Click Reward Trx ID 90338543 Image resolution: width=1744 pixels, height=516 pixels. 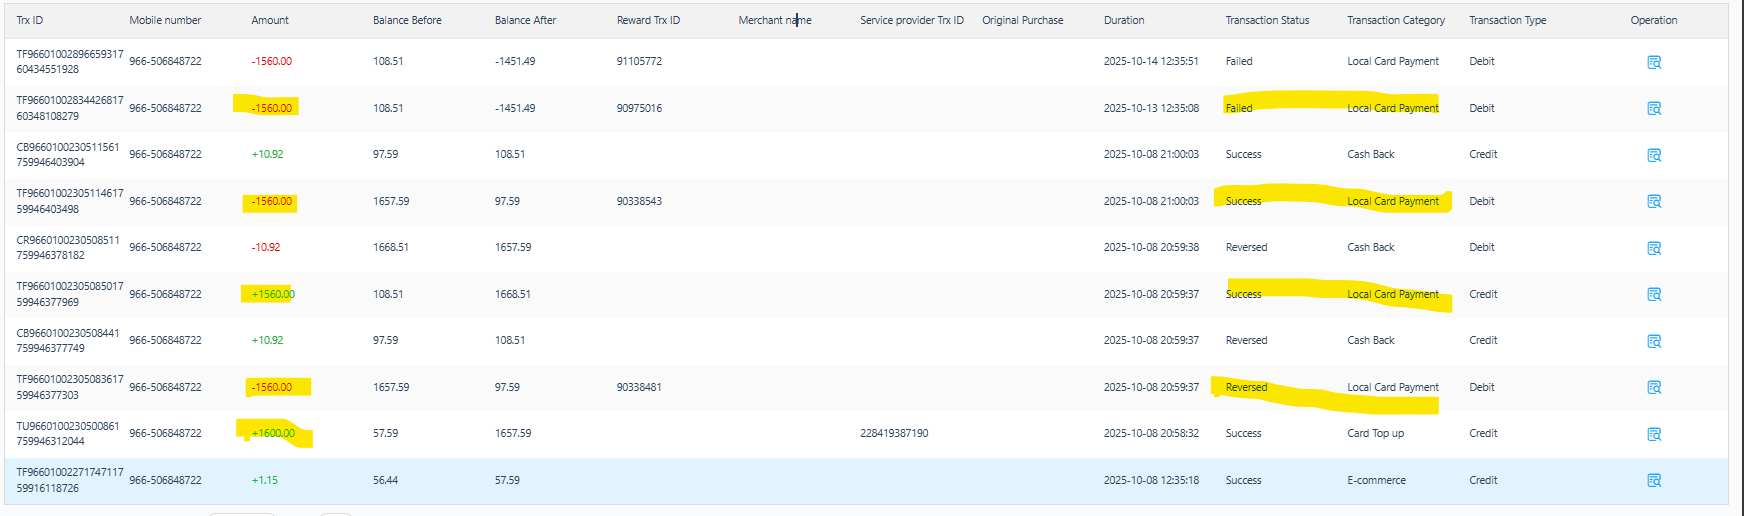[x=639, y=201]
